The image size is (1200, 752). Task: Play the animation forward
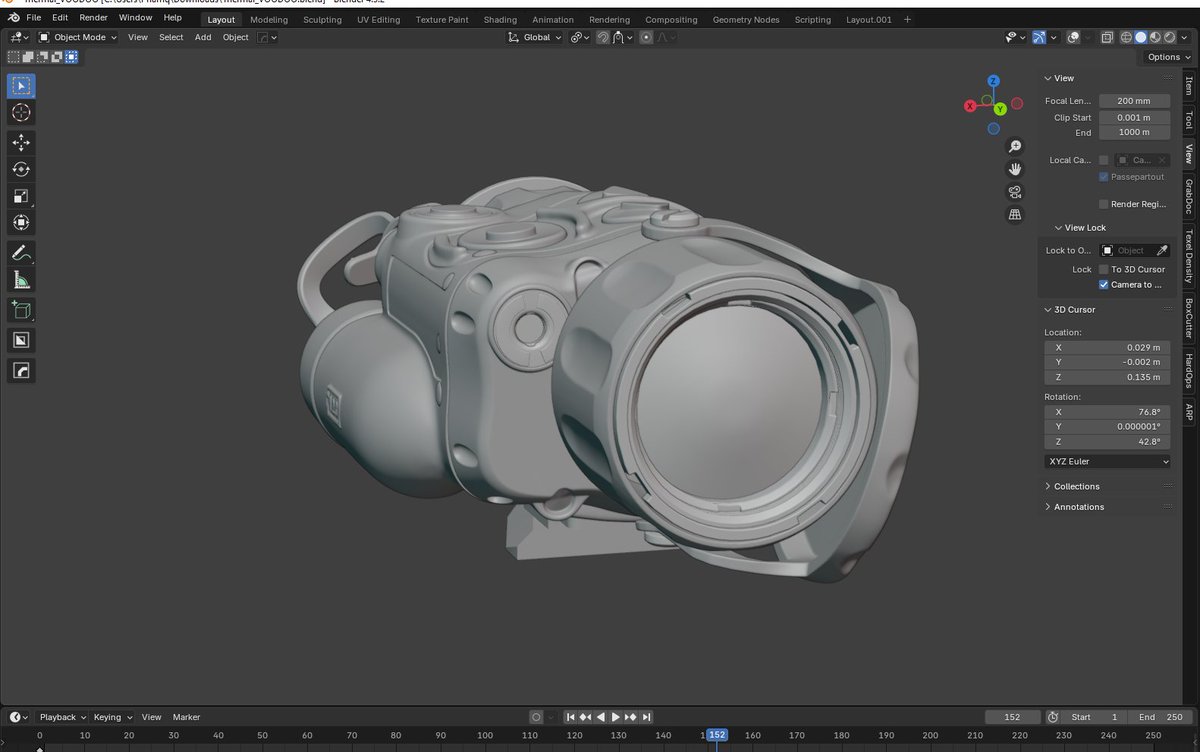point(616,717)
